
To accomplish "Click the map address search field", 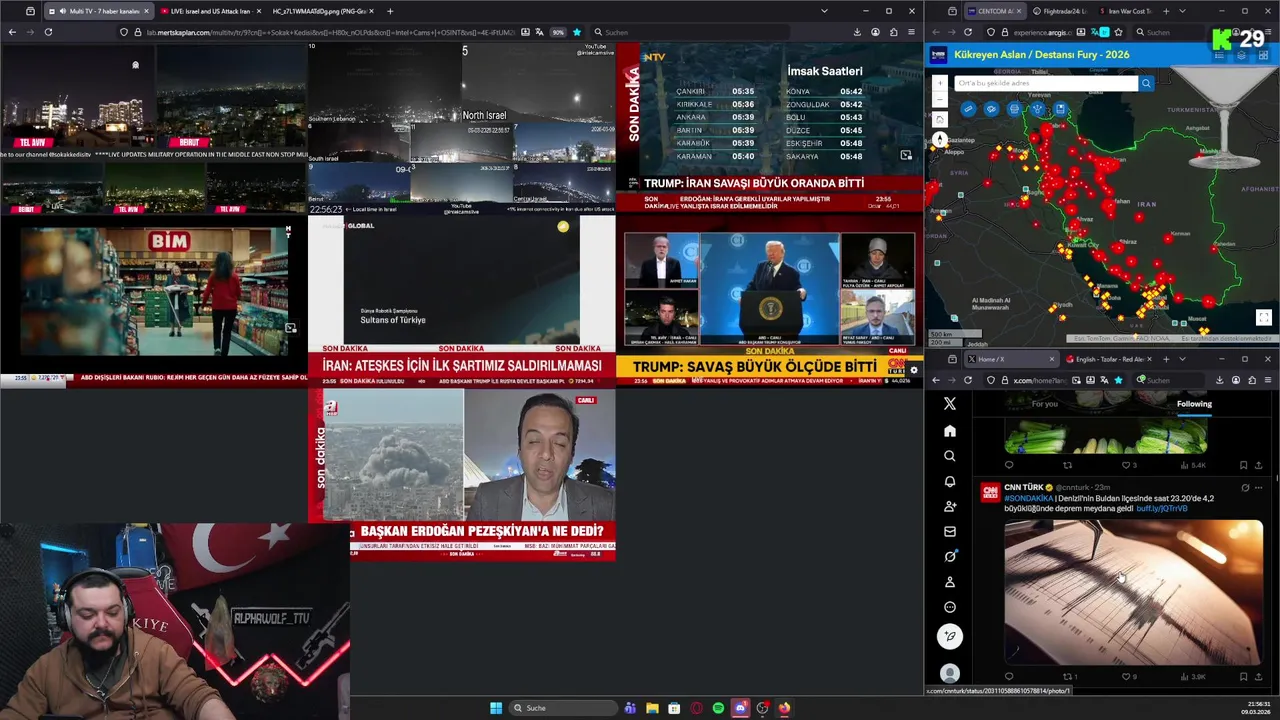I will click(x=1046, y=83).
